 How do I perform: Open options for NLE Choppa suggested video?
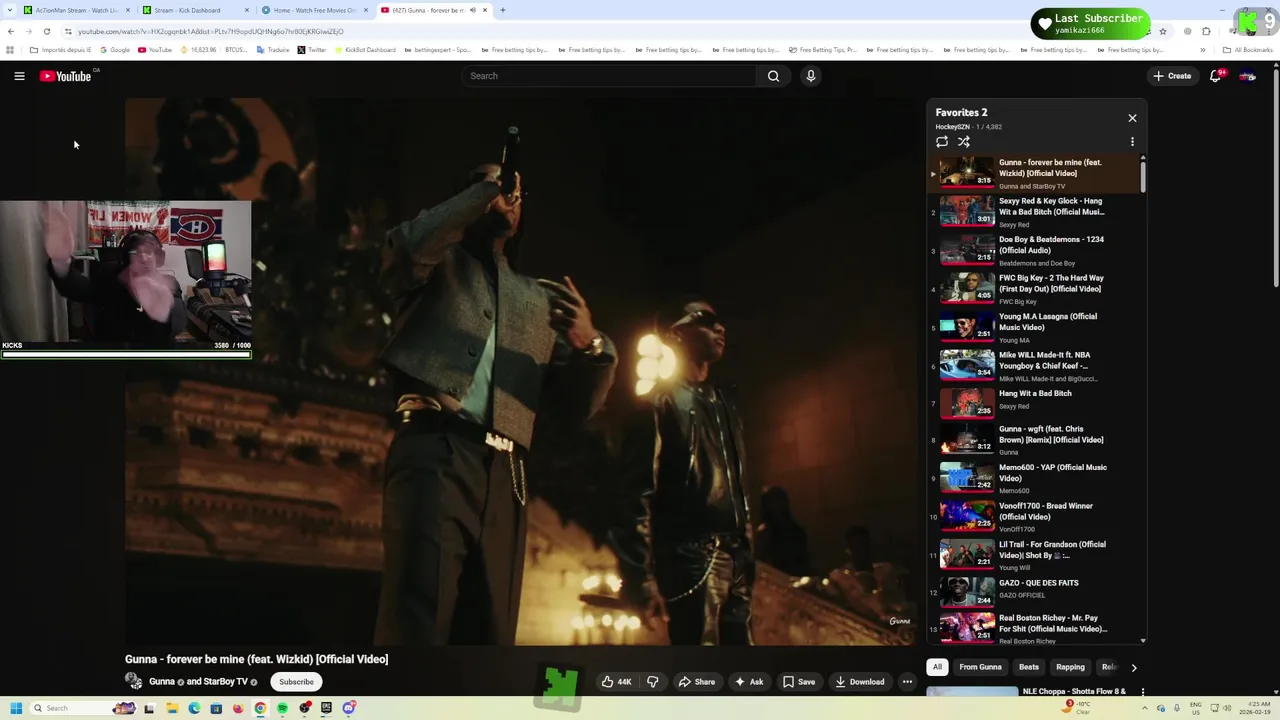click(1142, 691)
